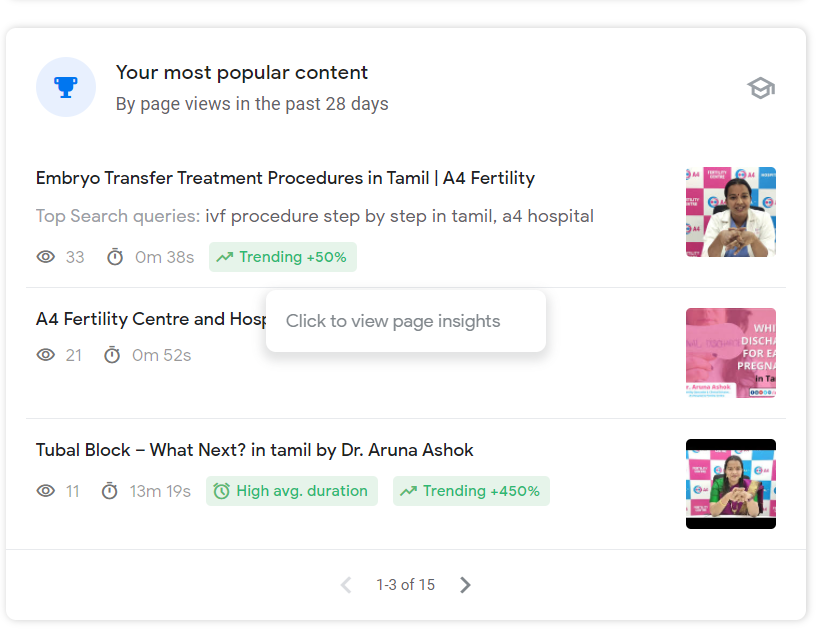The image size is (830, 633).
Task: Click the trophy icon next to the heading
Action: click(66, 87)
